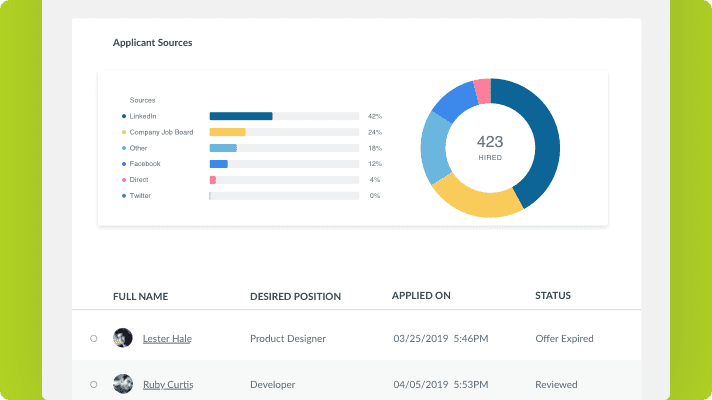Open Ruby Curtis's applicant profile link
Screen dimensions: 712x400
pyautogui.click(x=168, y=385)
